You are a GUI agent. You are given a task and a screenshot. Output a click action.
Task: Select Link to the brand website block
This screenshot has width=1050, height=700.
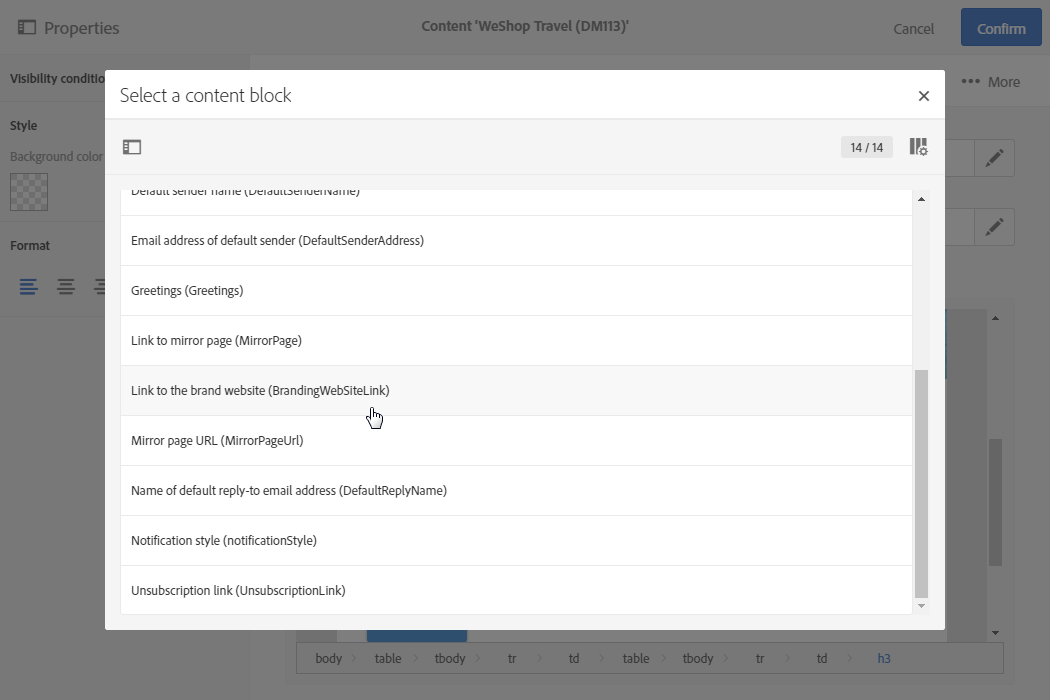[260, 391]
